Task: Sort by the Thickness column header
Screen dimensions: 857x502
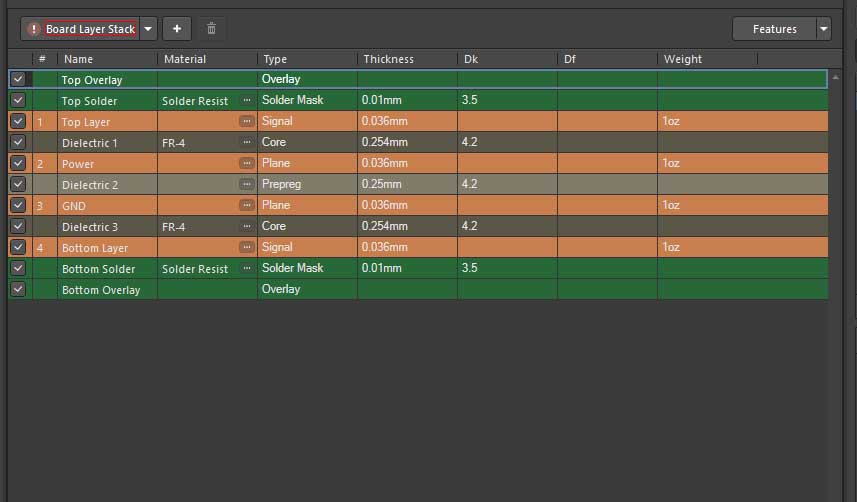Action: tap(388, 59)
